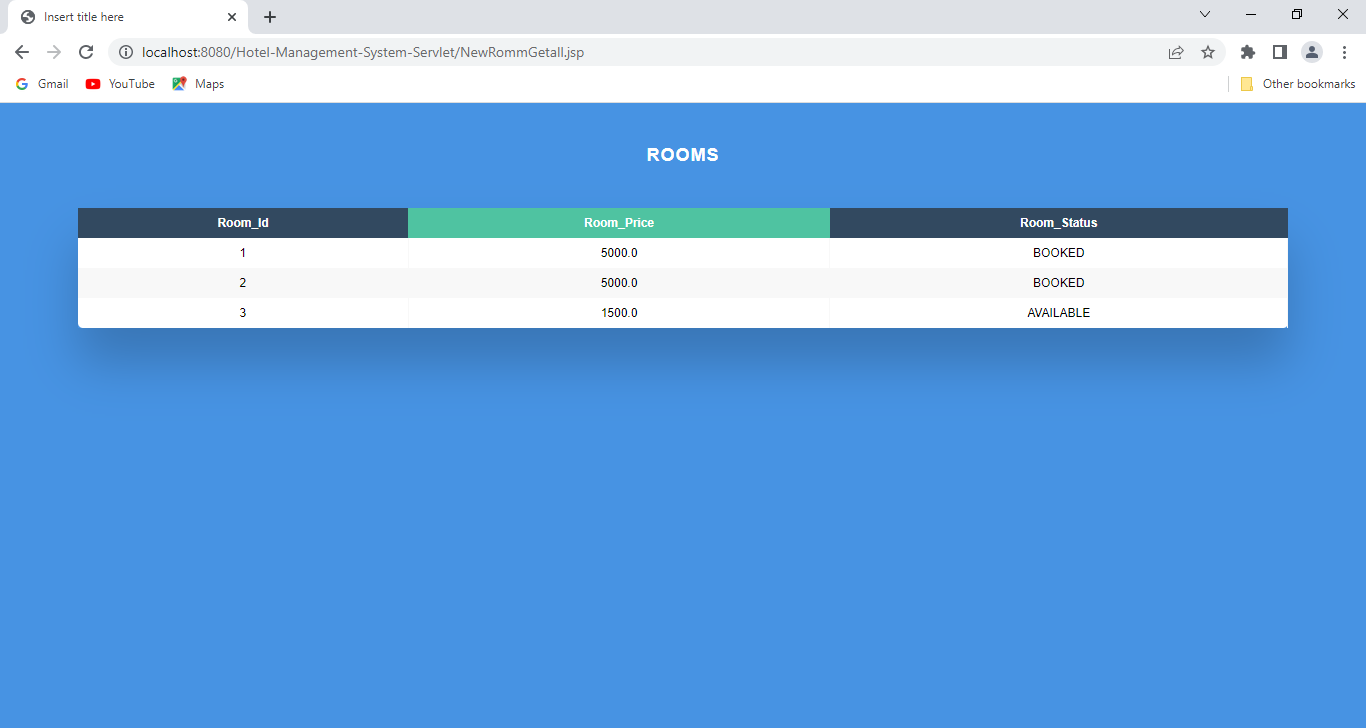Click the BOOKED status for room 2

[1059, 283]
